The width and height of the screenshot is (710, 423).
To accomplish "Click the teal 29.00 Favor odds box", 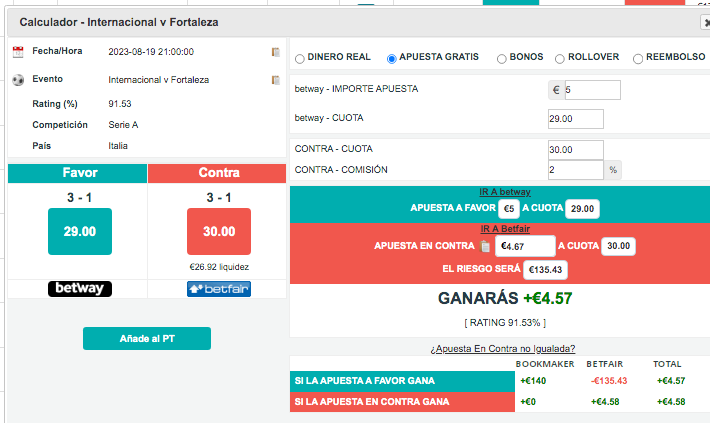I will (x=80, y=231).
